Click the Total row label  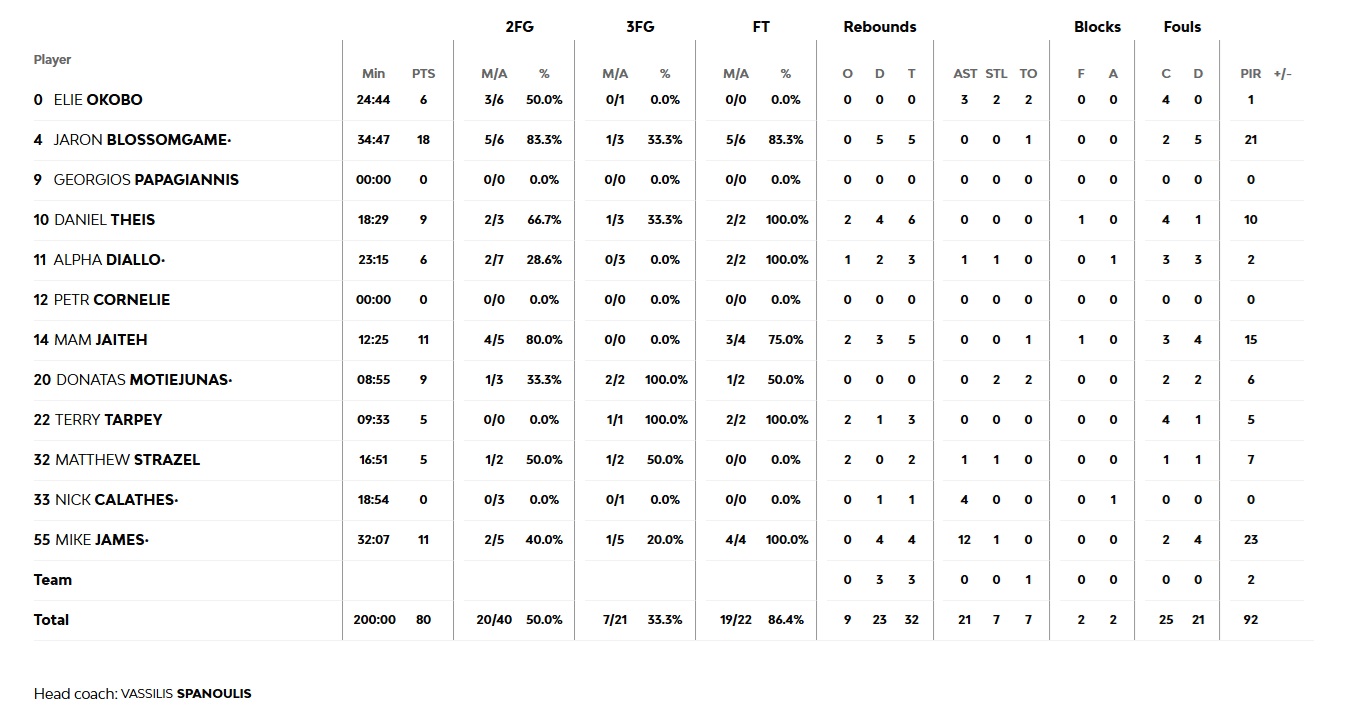pos(51,620)
